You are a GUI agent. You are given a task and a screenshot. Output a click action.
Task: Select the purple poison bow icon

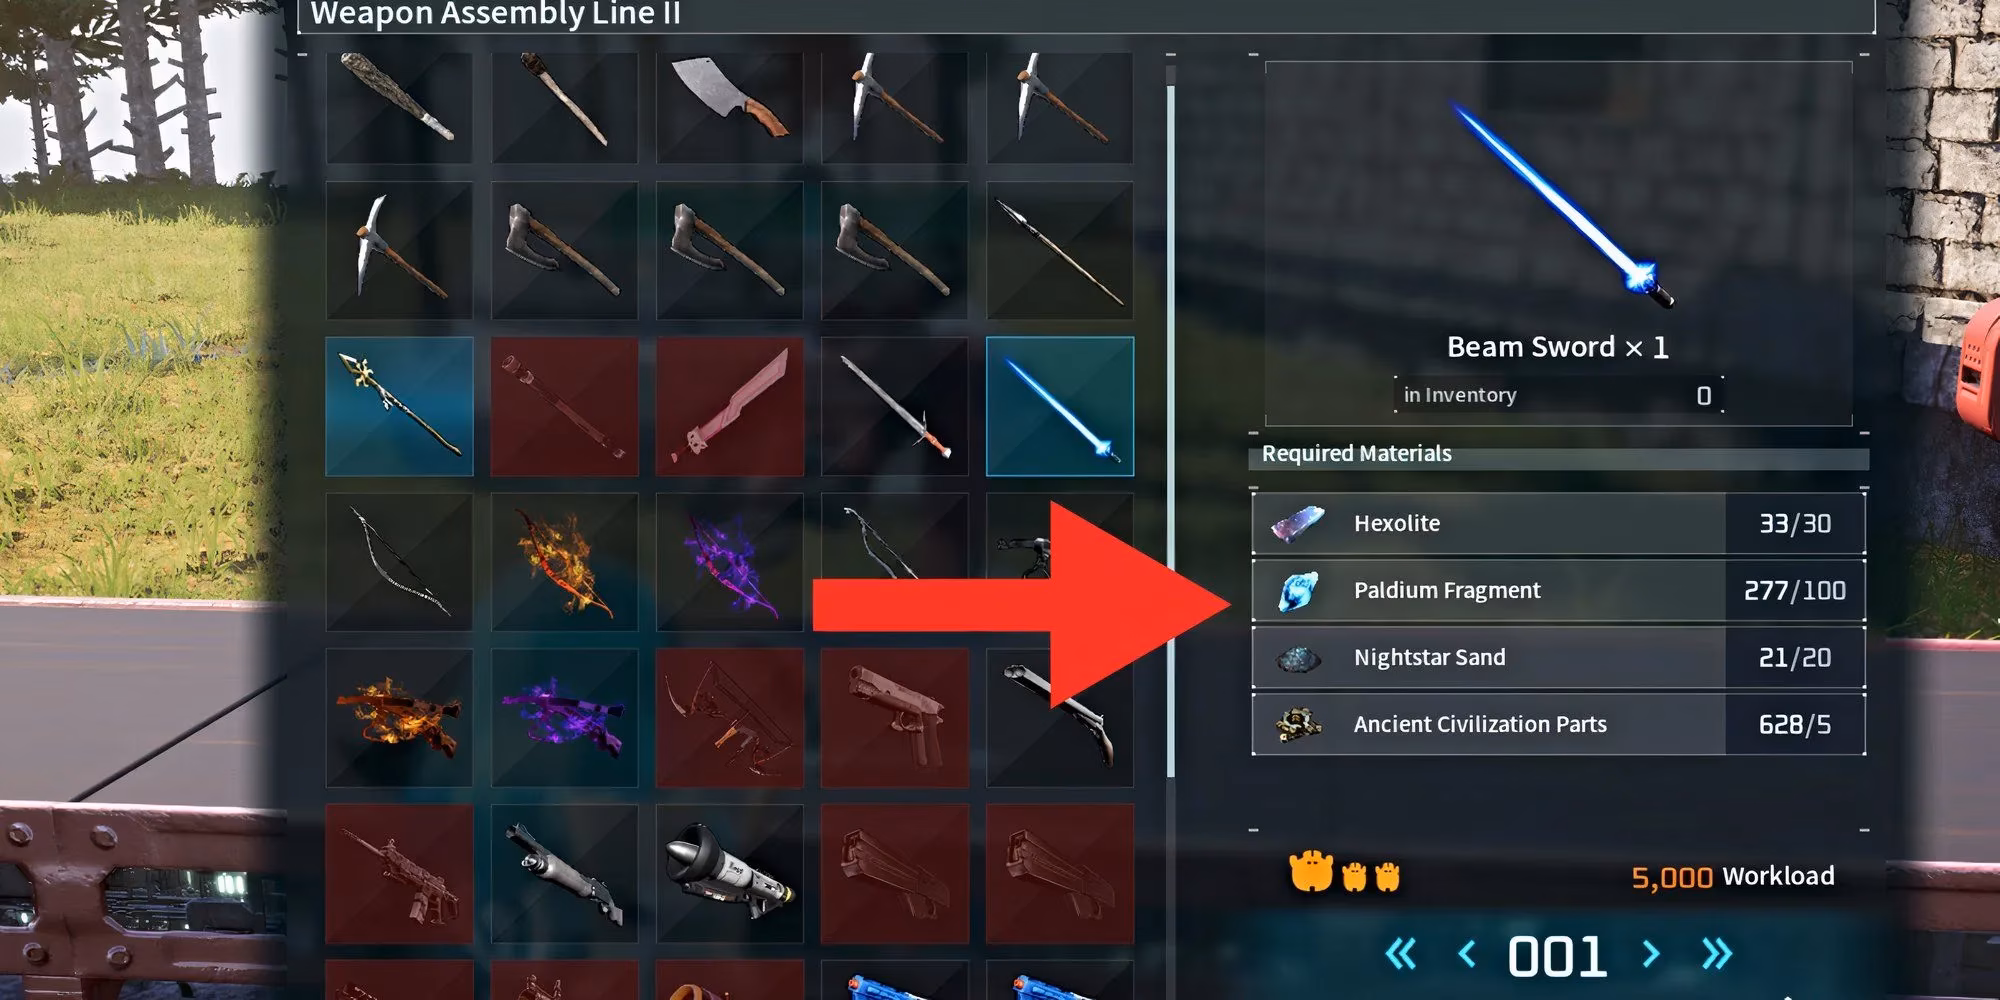coord(729,562)
